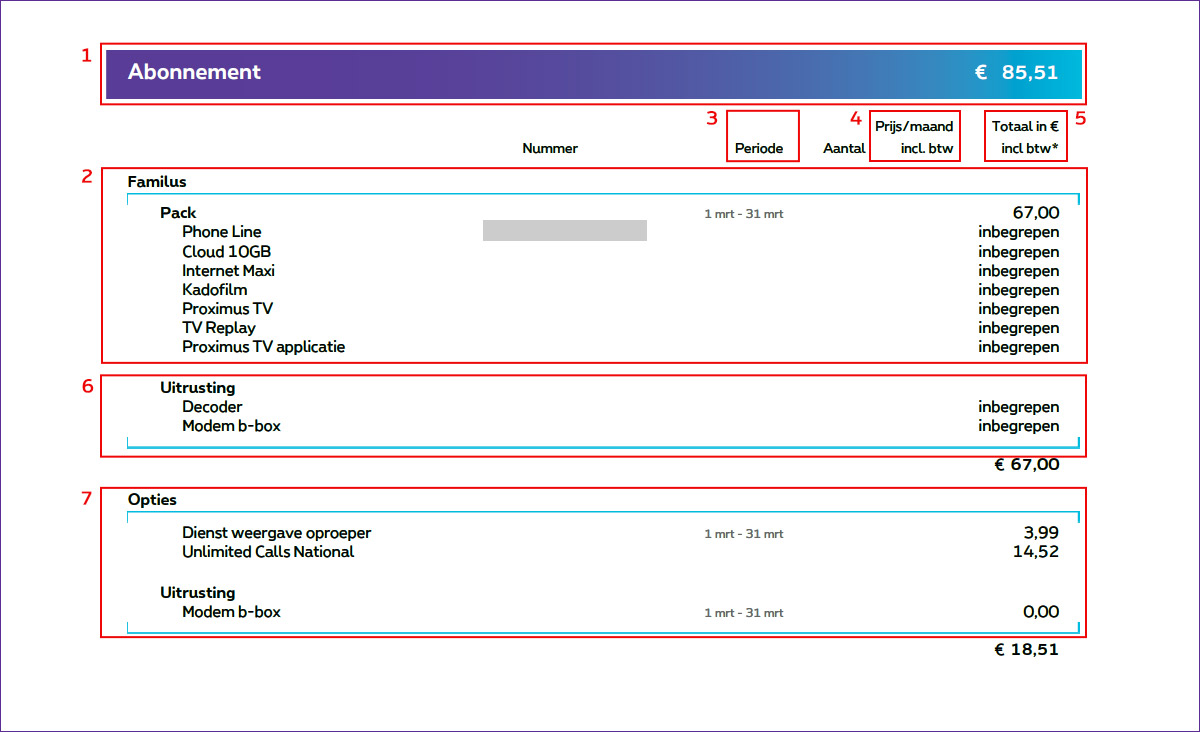The height and width of the screenshot is (732, 1200).
Task: Click the Unlimited Calls National line
Action: point(268,552)
